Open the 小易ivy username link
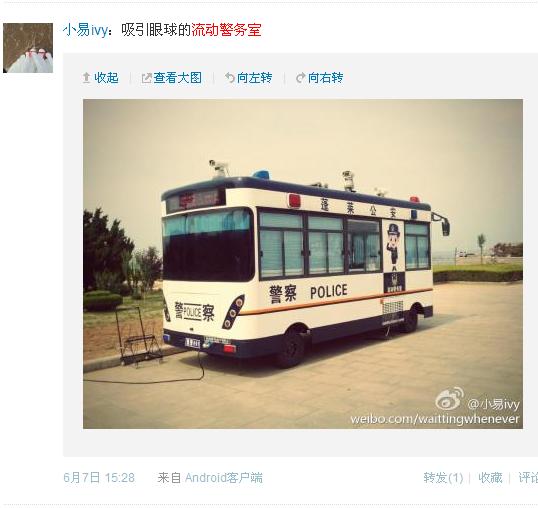This screenshot has height=508, width=538. [x=85, y=30]
